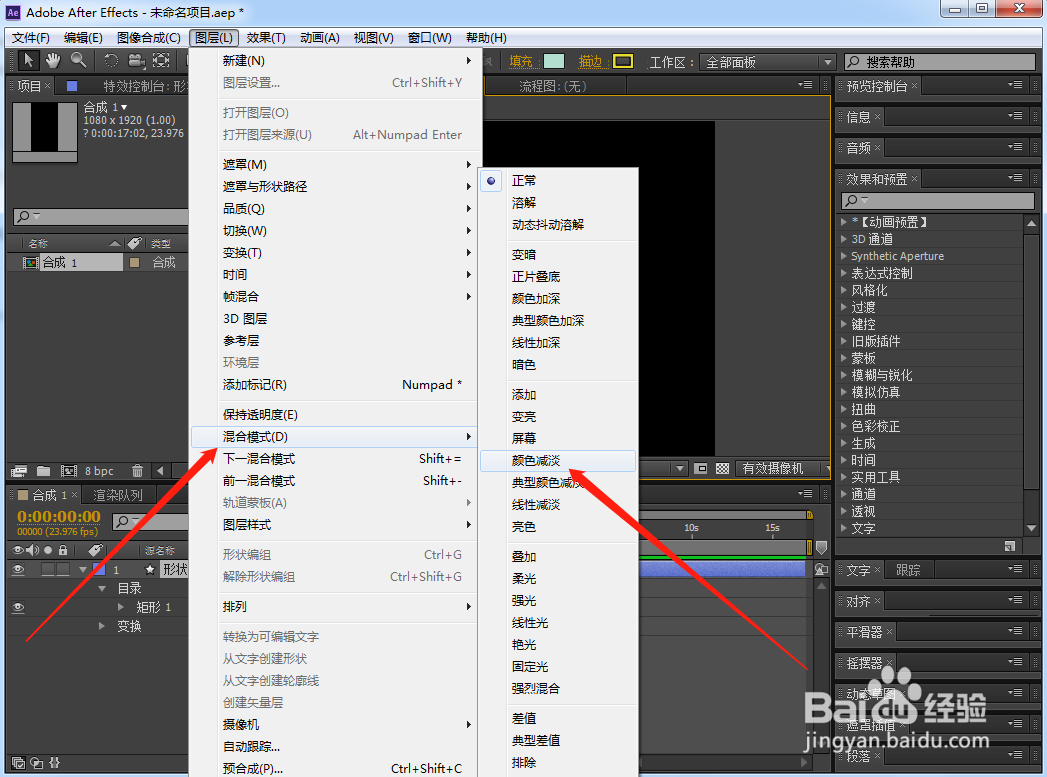
Task: Open Info panel (信息) options menu icon
Action: 1015,116
